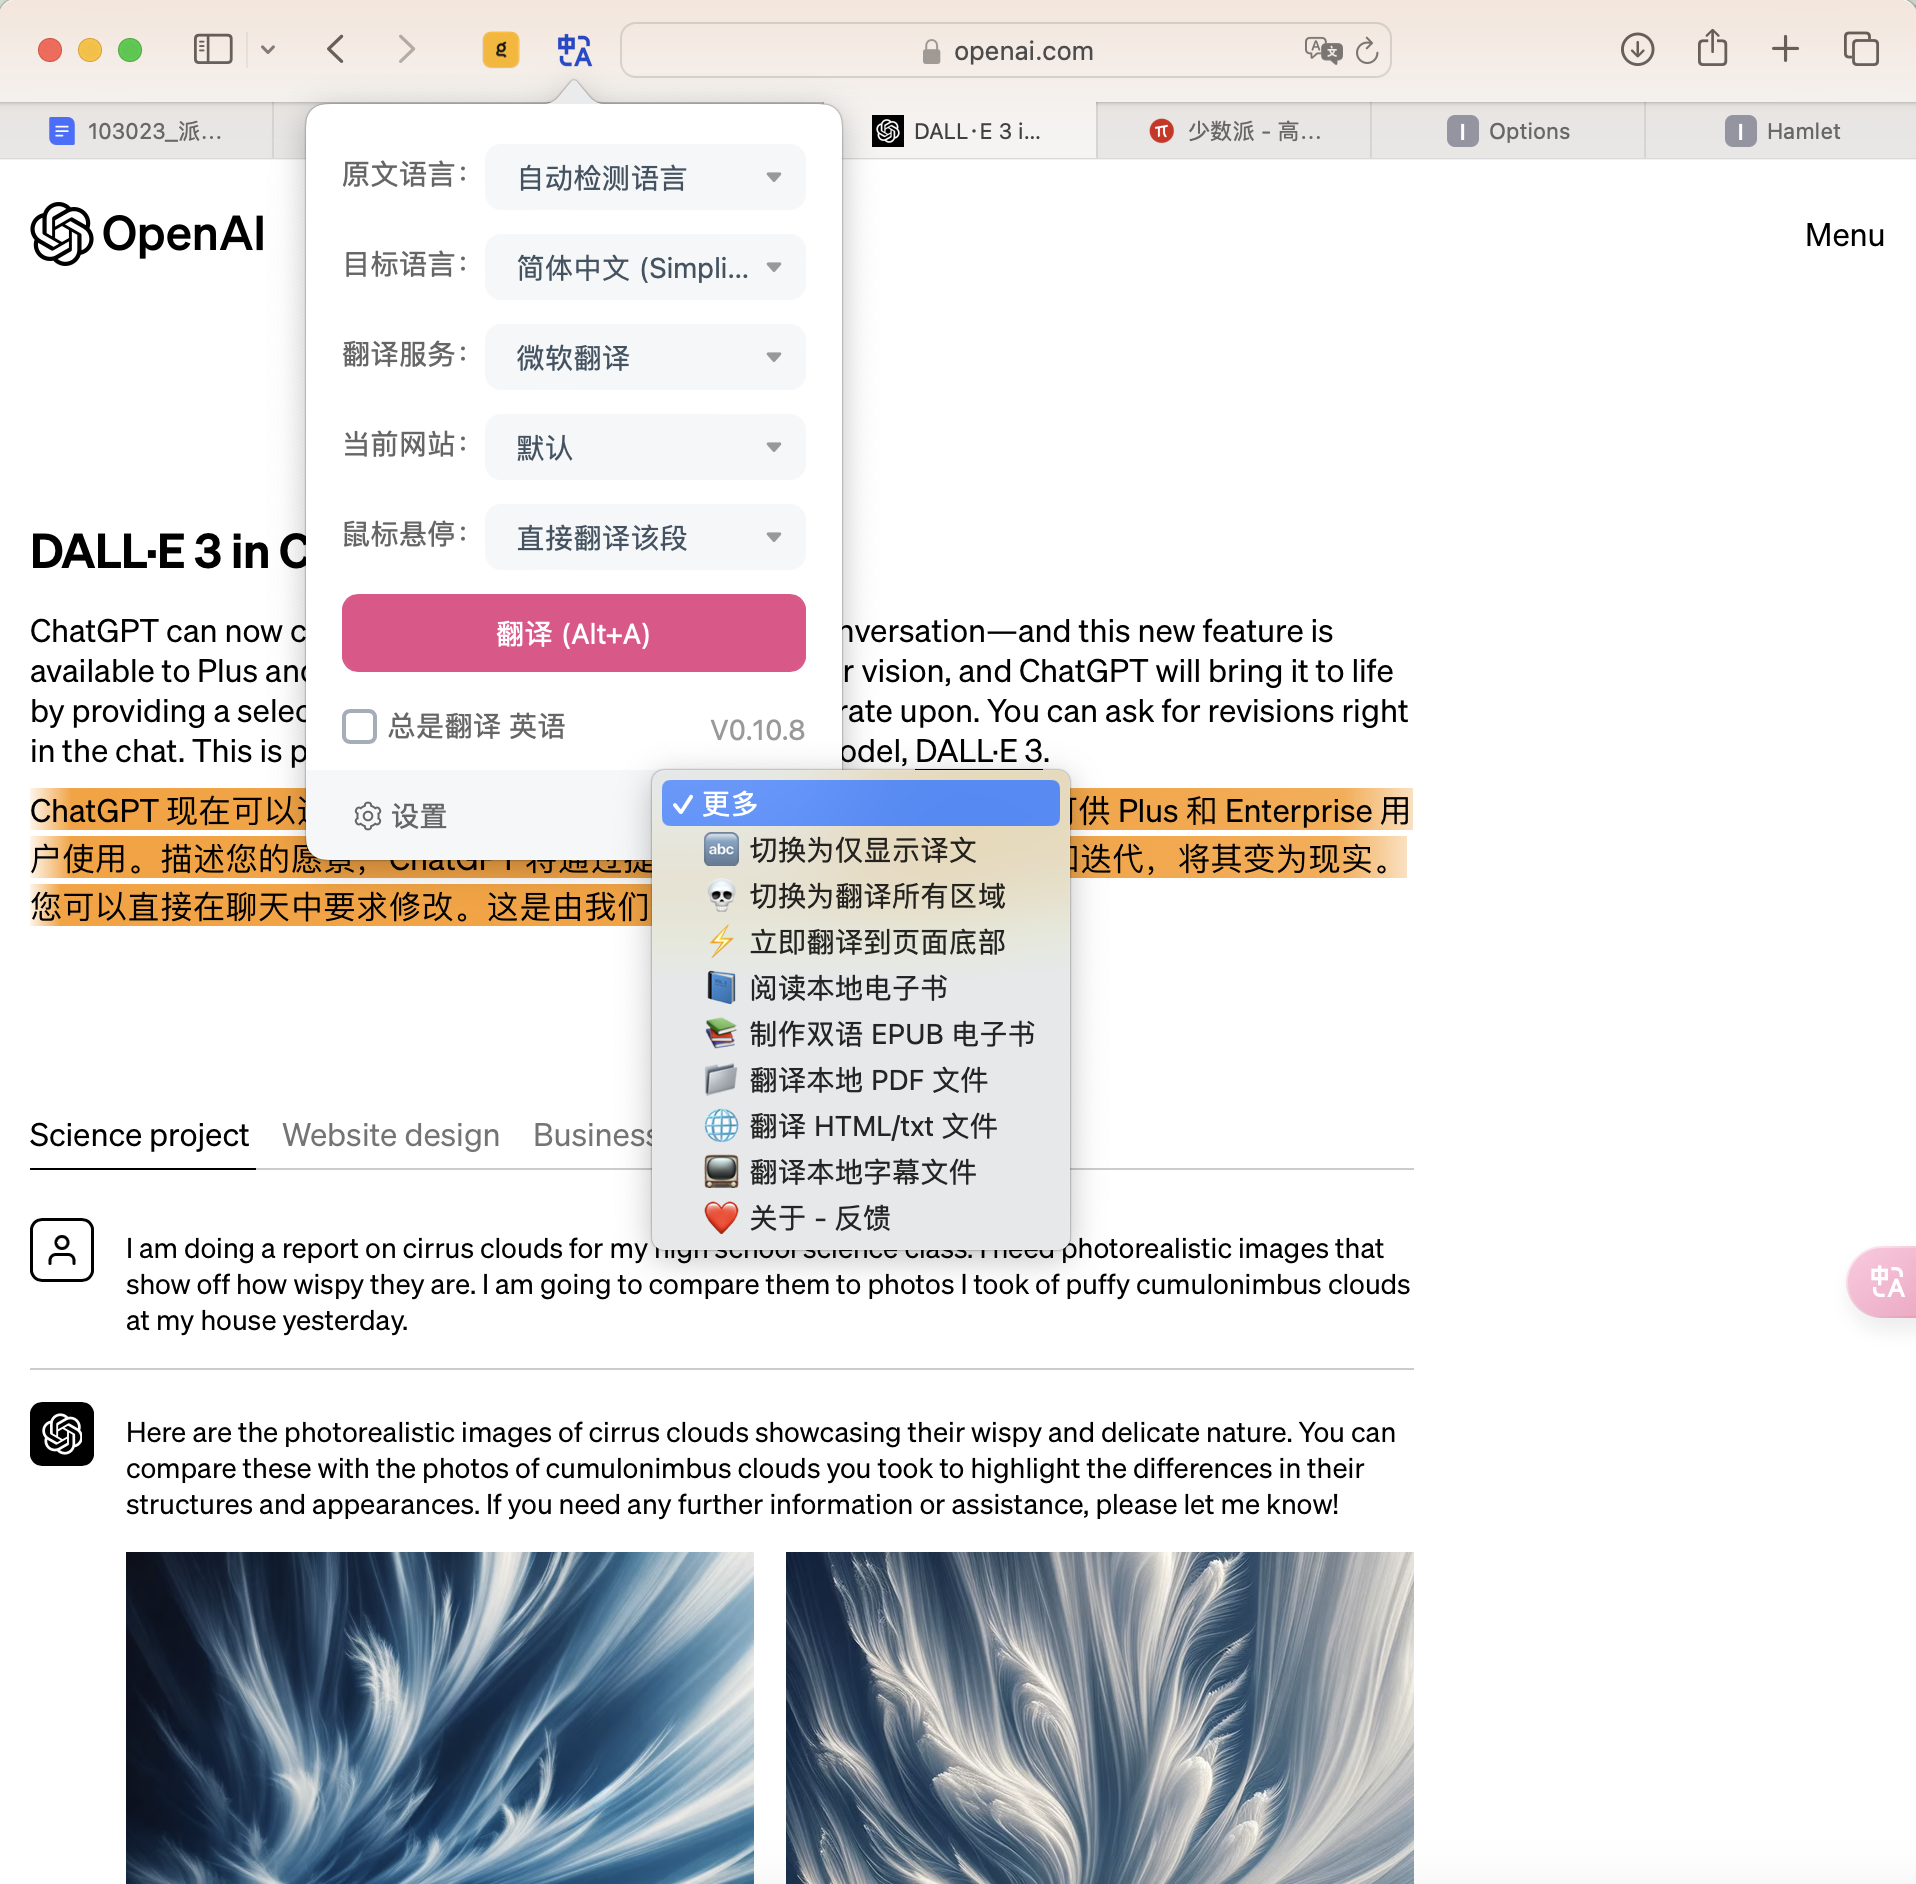Choose 立即翻译到页面底部 menu entry
Image resolution: width=1916 pixels, height=1884 pixels.
tap(860, 942)
